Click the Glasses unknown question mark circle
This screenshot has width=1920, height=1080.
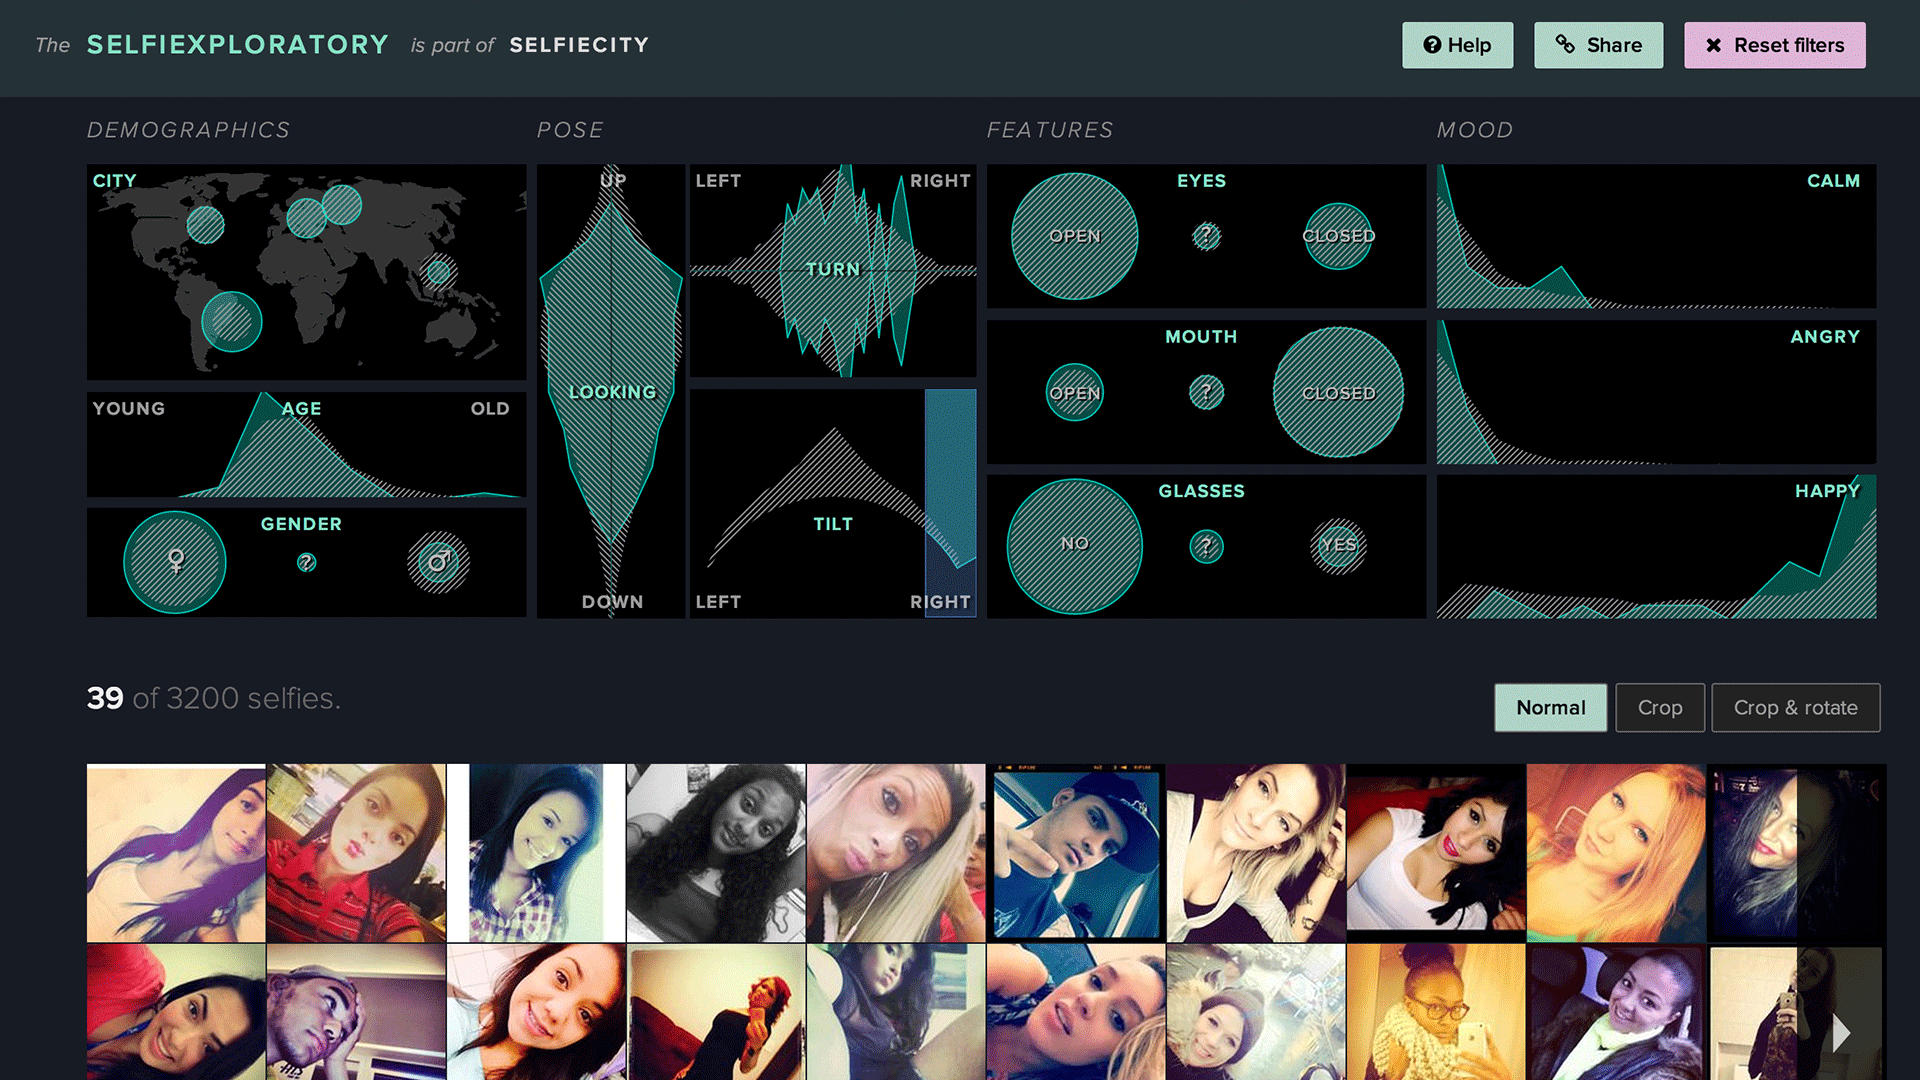coord(1206,546)
